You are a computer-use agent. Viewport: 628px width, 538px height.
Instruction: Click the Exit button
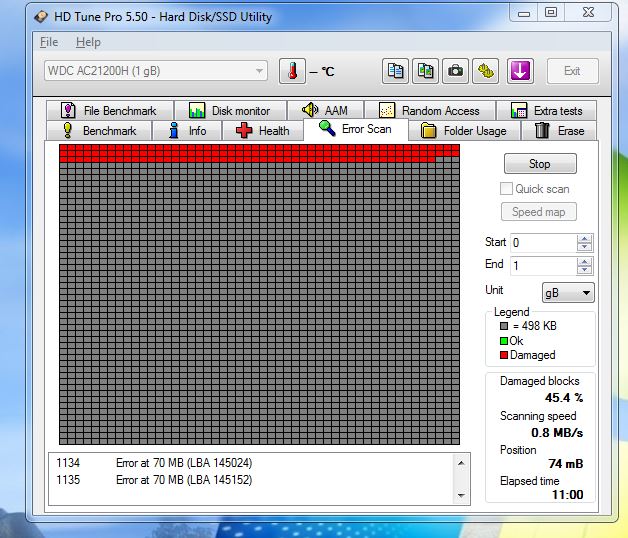(x=572, y=71)
